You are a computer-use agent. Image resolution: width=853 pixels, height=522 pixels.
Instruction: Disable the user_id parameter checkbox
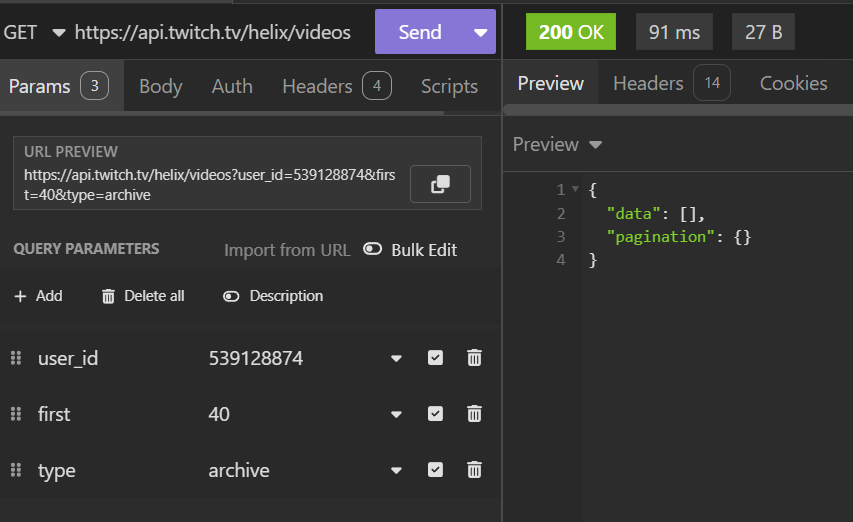pyautogui.click(x=435, y=358)
